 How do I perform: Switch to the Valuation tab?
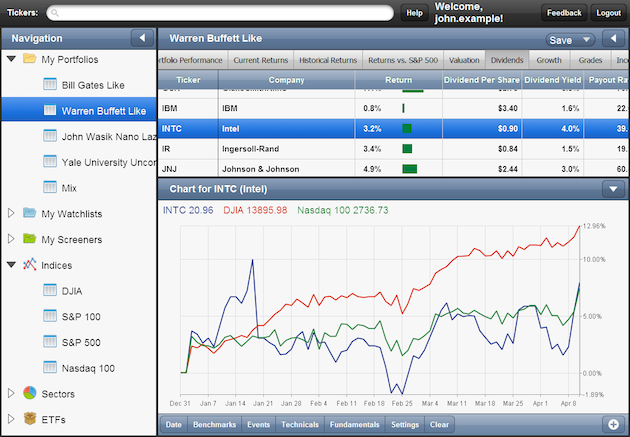coord(464,60)
